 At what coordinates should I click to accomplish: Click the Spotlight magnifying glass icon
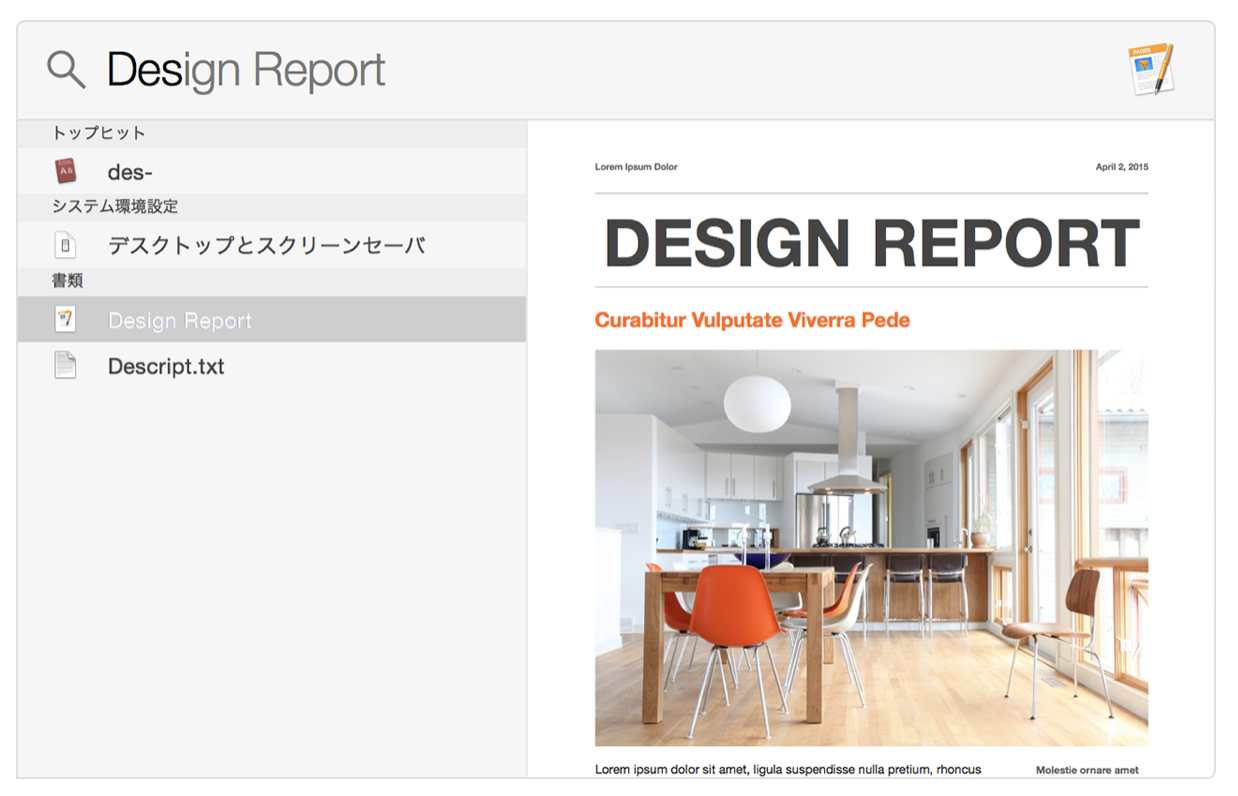pyautogui.click(x=66, y=69)
